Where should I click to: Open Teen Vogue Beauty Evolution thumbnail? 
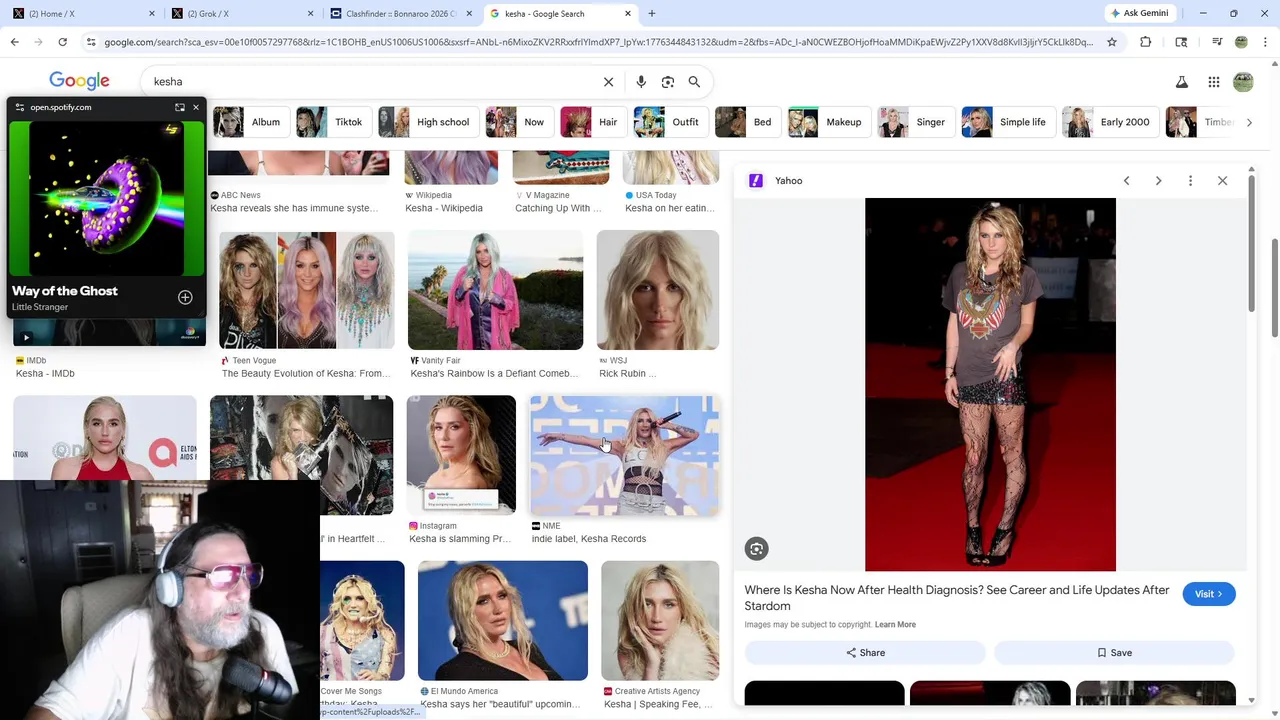click(x=307, y=290)
